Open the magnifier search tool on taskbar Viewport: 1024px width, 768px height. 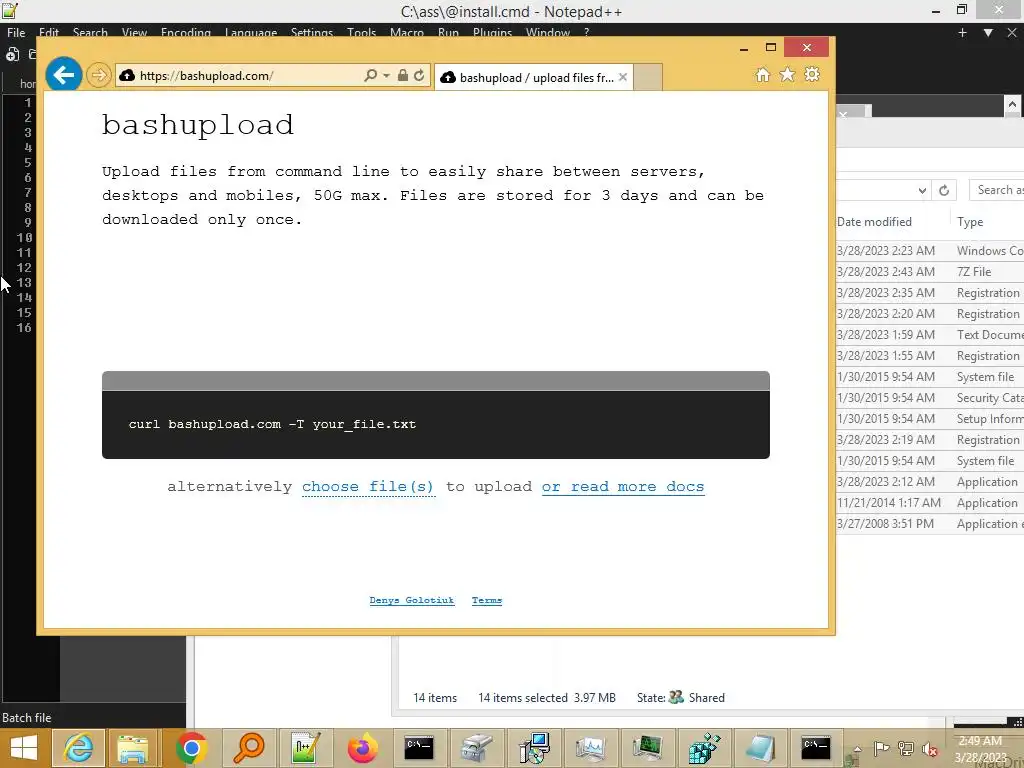click(x=248, y=748)
